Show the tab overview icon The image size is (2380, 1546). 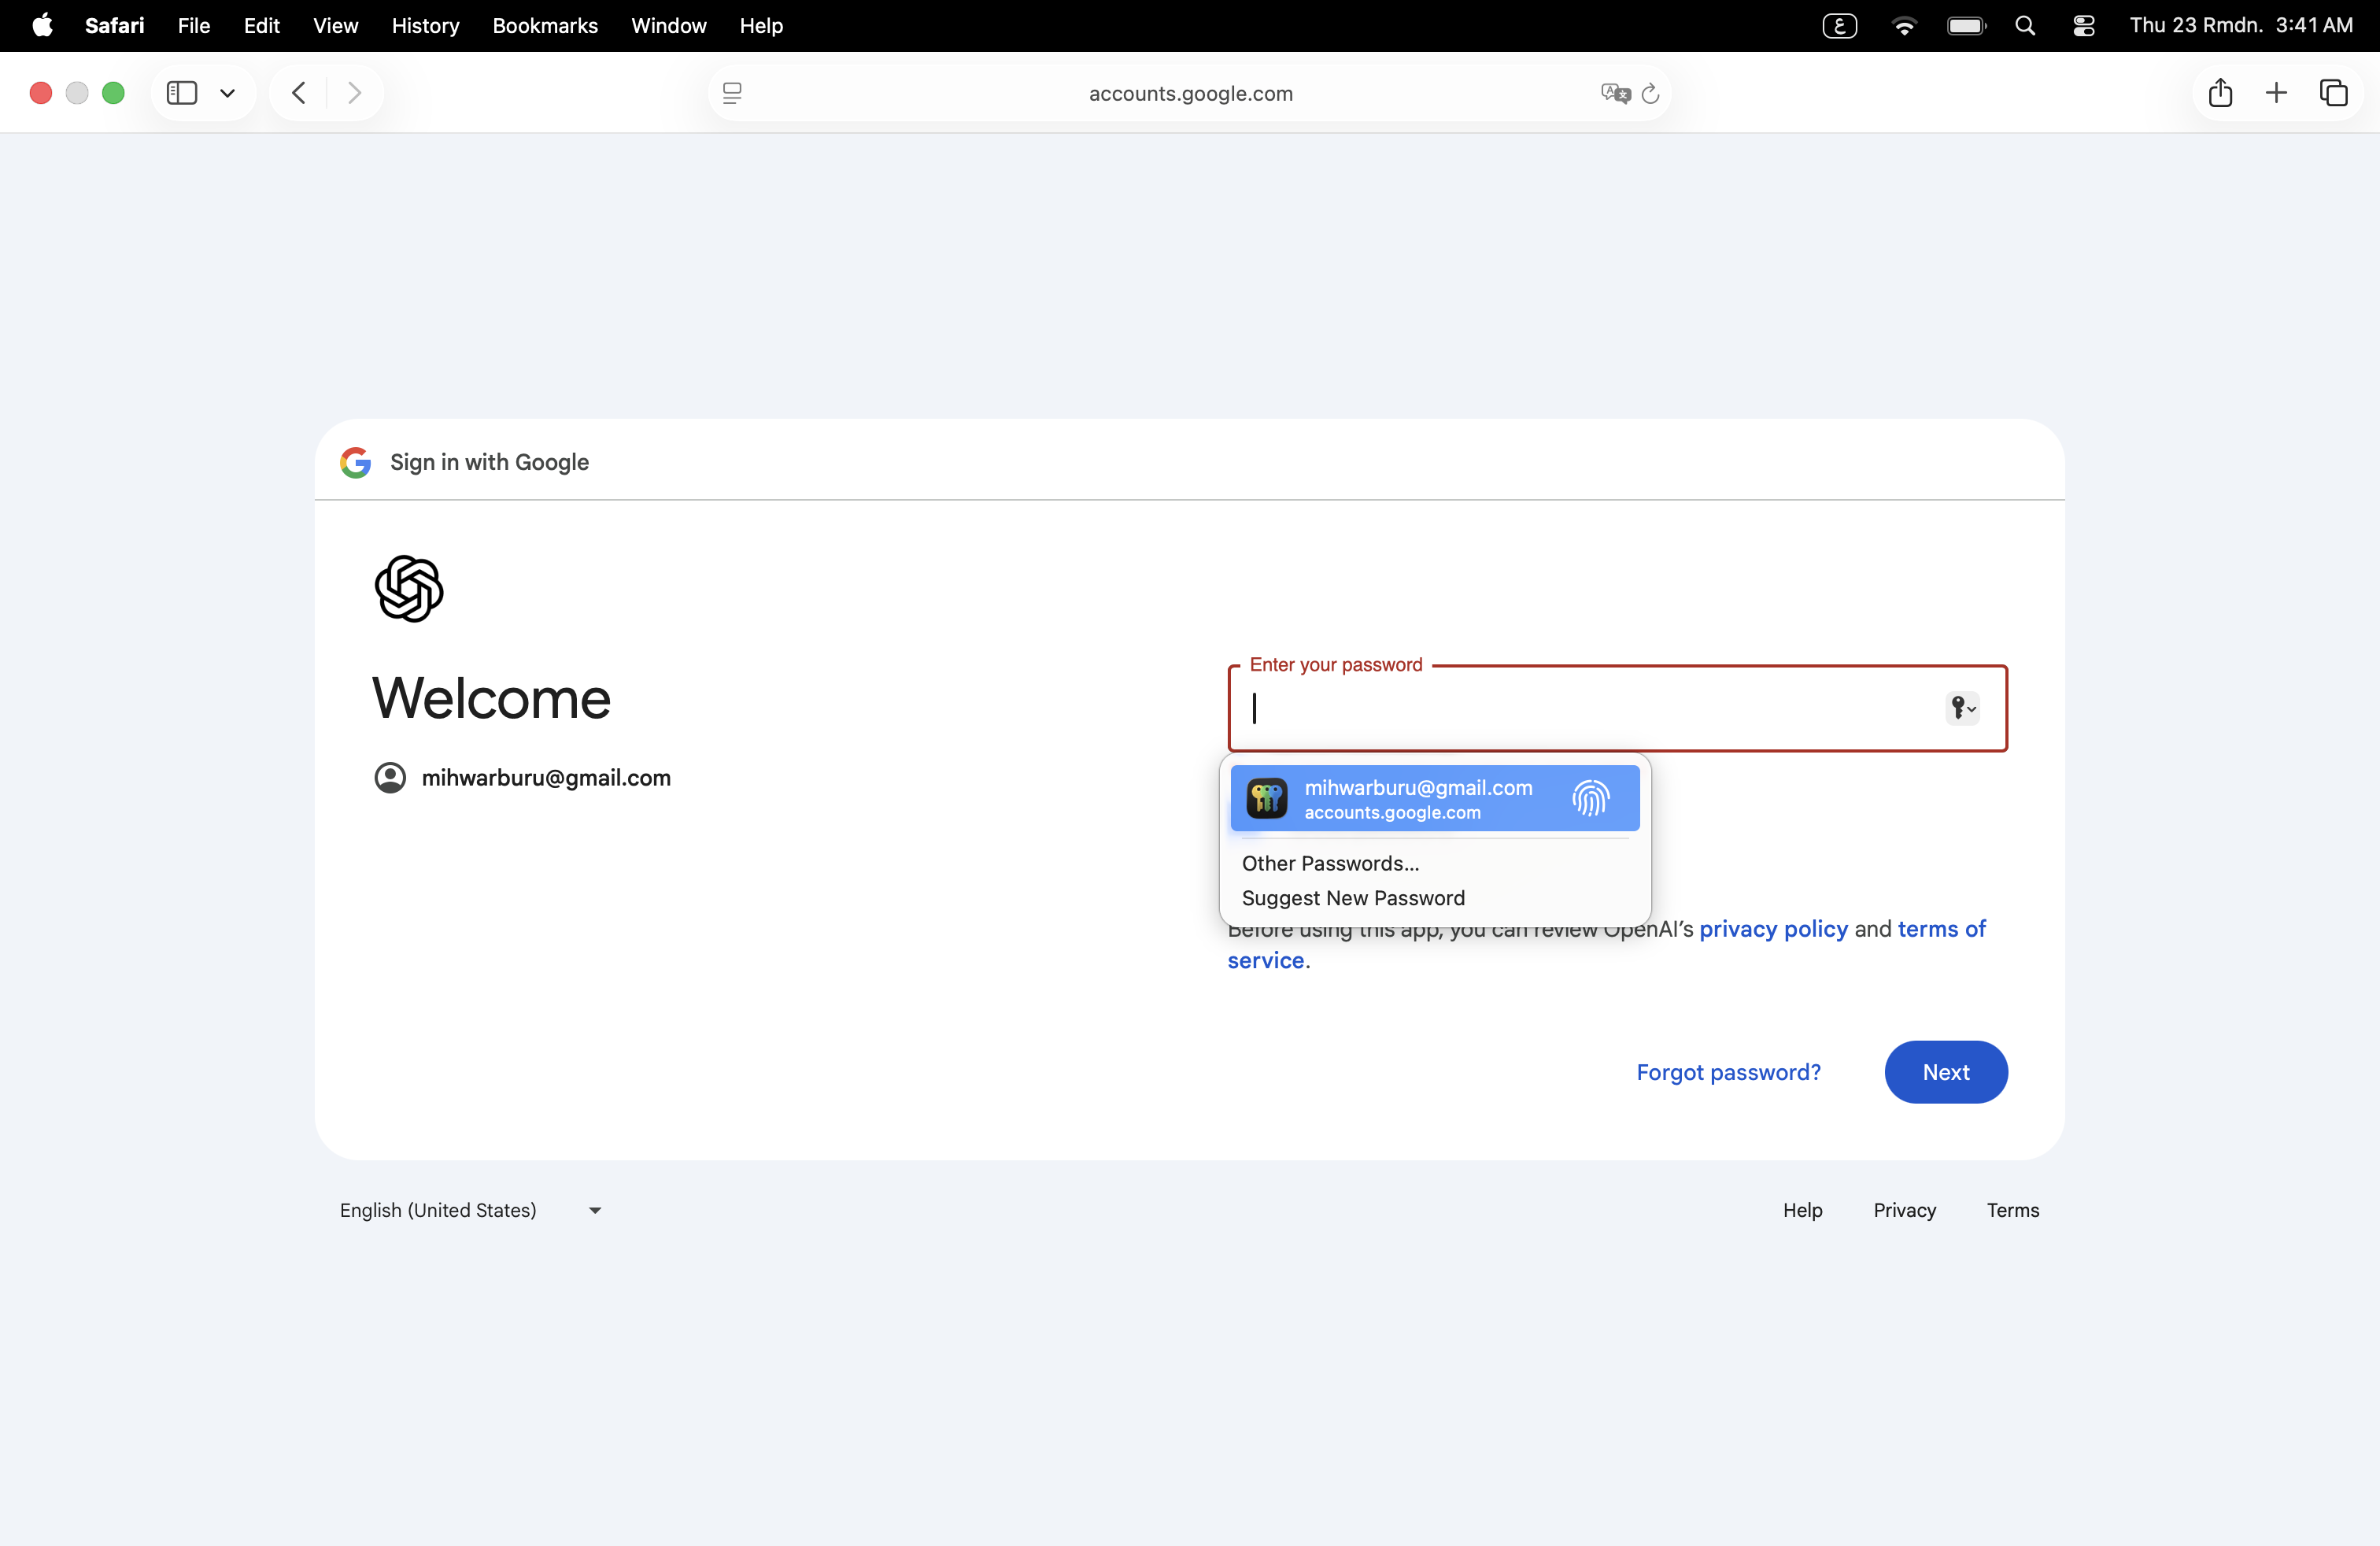click(x=2333, y=93)
